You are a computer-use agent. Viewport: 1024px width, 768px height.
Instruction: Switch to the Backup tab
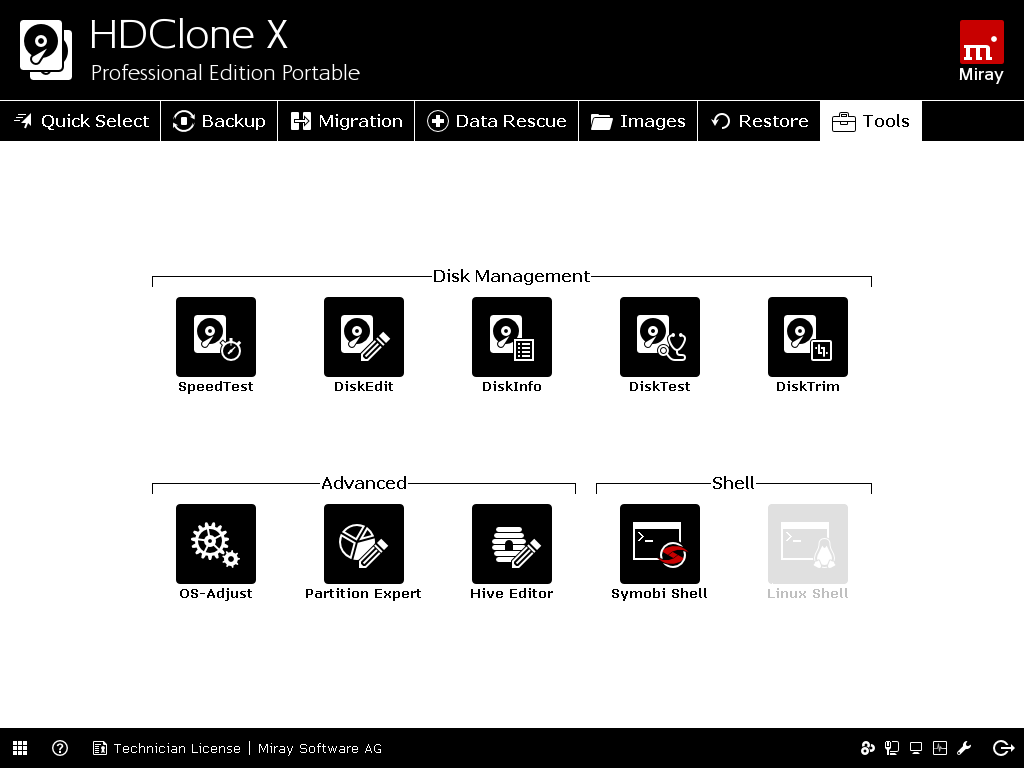(x=219, y=121)
